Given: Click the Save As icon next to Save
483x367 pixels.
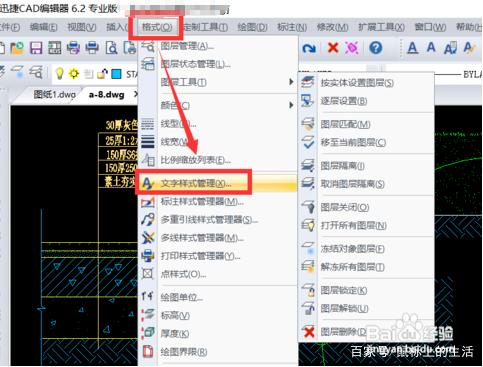Looking at the screenshot, I should click(54, 48).
